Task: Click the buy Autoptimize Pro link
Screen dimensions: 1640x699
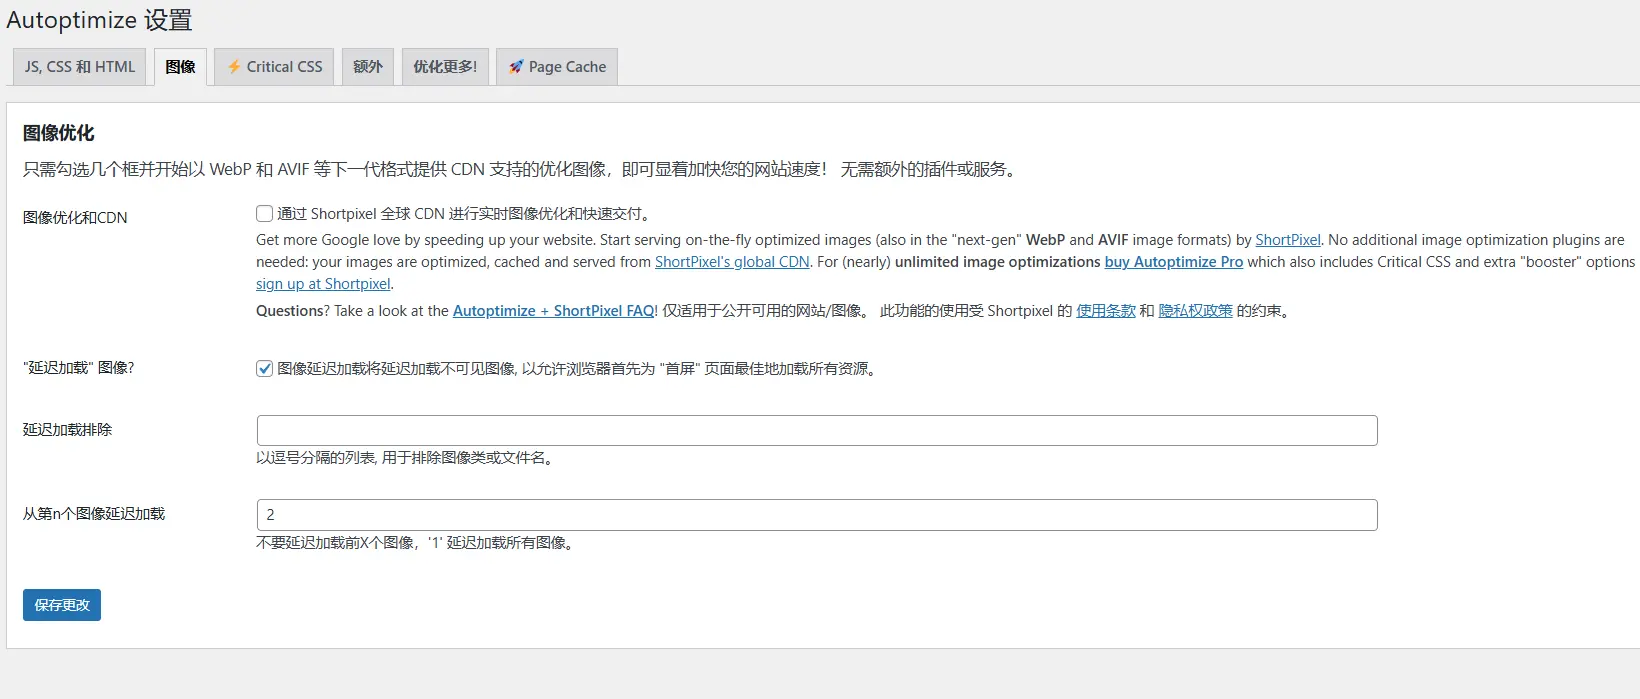Action: pos(1174,262)
